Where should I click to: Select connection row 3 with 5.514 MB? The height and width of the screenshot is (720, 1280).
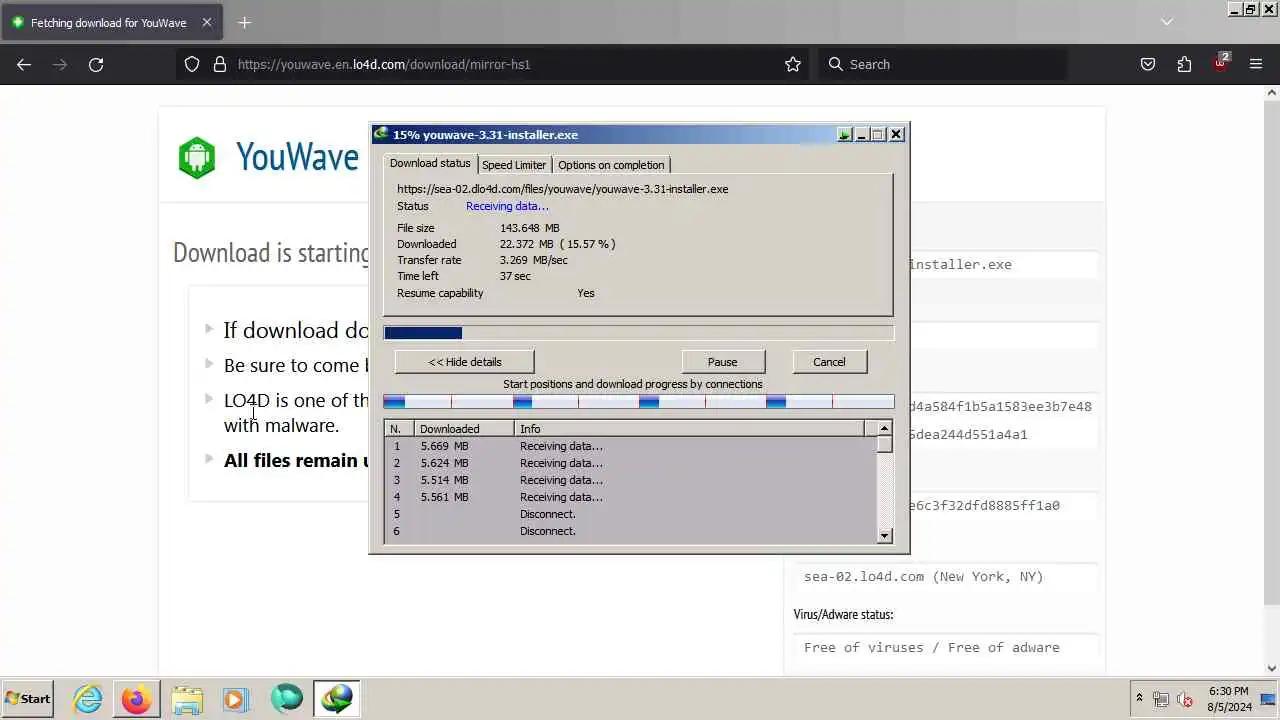[x=630, y=480]
